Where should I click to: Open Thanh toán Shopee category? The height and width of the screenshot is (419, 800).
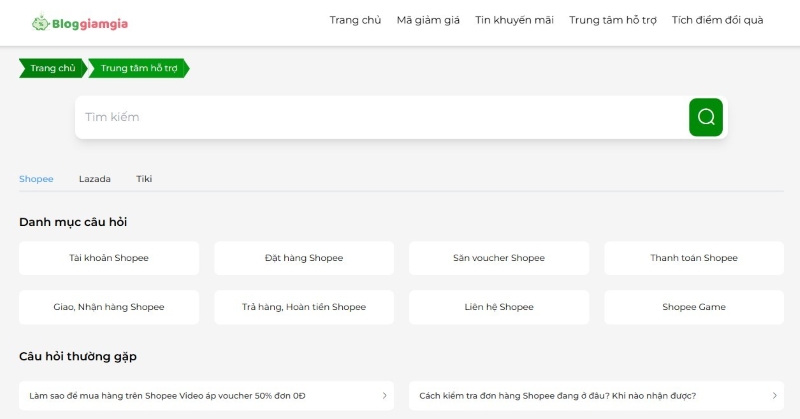[694, 258]
